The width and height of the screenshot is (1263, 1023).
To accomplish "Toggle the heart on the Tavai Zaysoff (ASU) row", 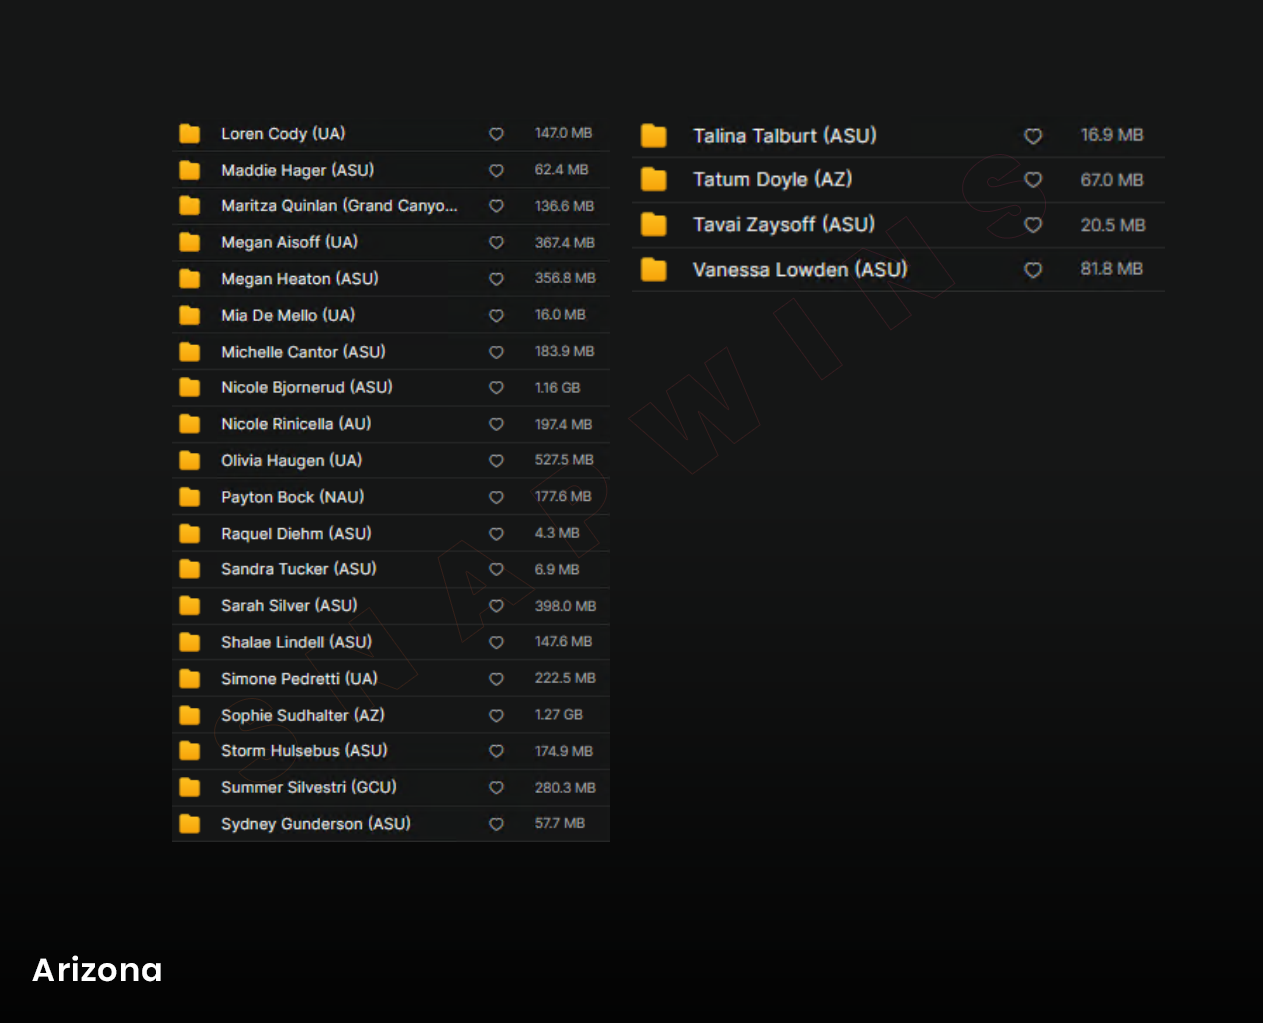I will click(1033, 225).
